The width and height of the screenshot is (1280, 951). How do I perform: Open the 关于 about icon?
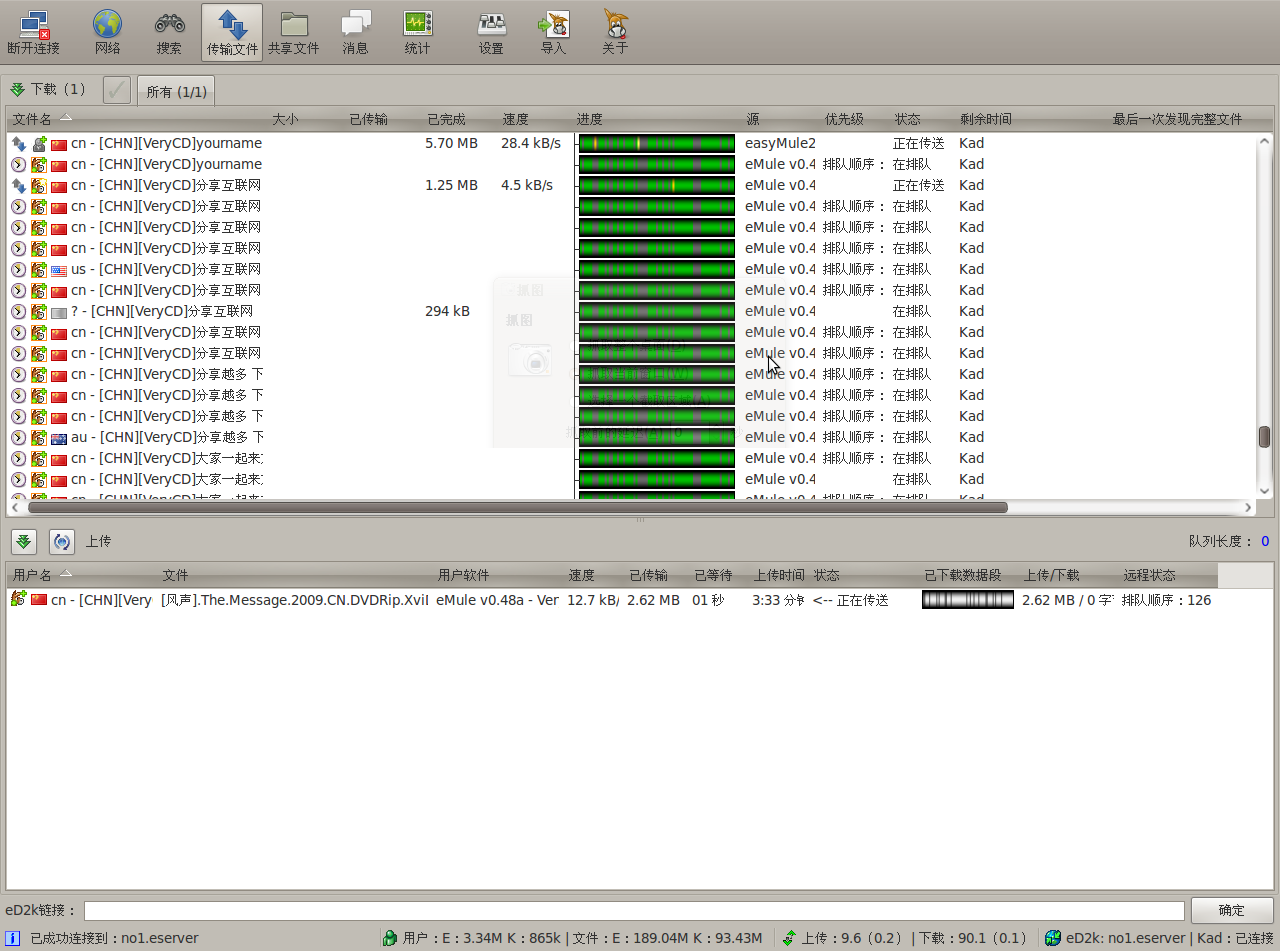click(615, 32)
